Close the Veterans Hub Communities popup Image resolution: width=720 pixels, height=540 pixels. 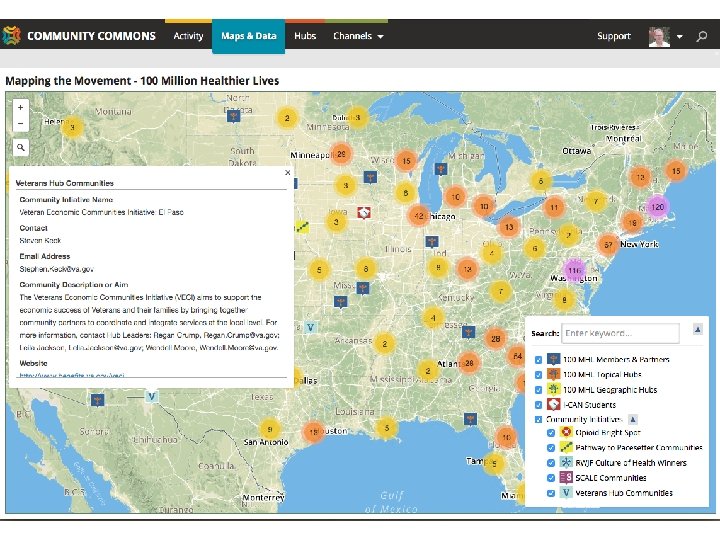coord(287,173)
